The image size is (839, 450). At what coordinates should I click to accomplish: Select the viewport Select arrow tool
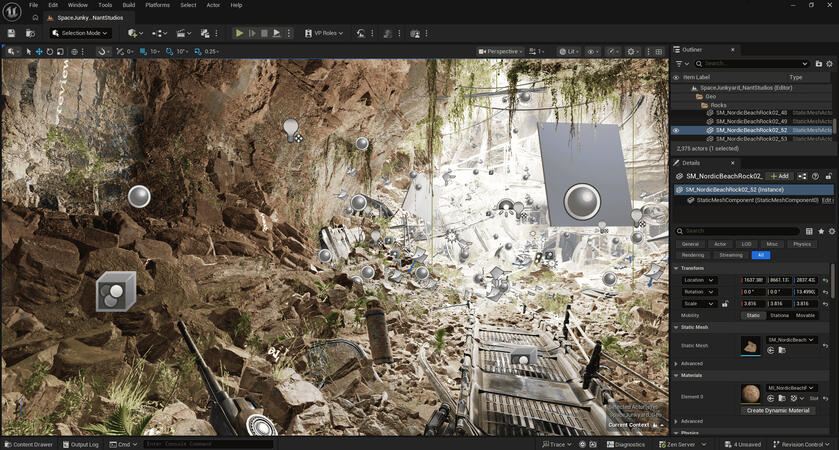coord(28,52)
